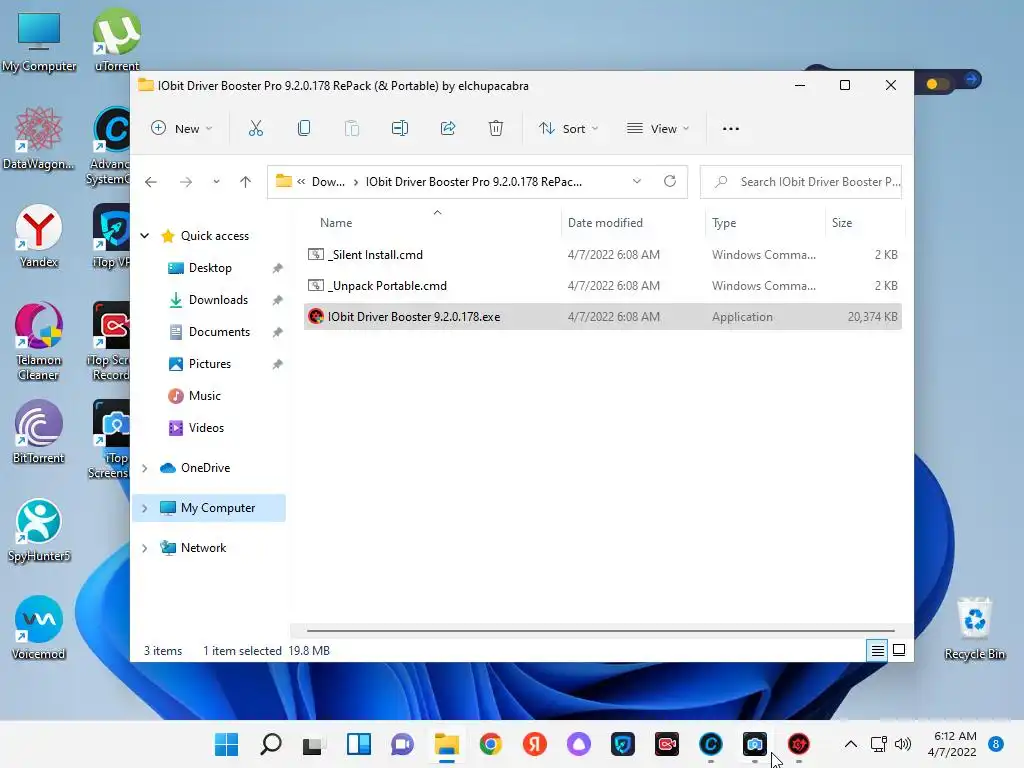This screenshot has height=768, width=1024.
Task: Refresh the current folder view
Action: [x=670, y=182]
